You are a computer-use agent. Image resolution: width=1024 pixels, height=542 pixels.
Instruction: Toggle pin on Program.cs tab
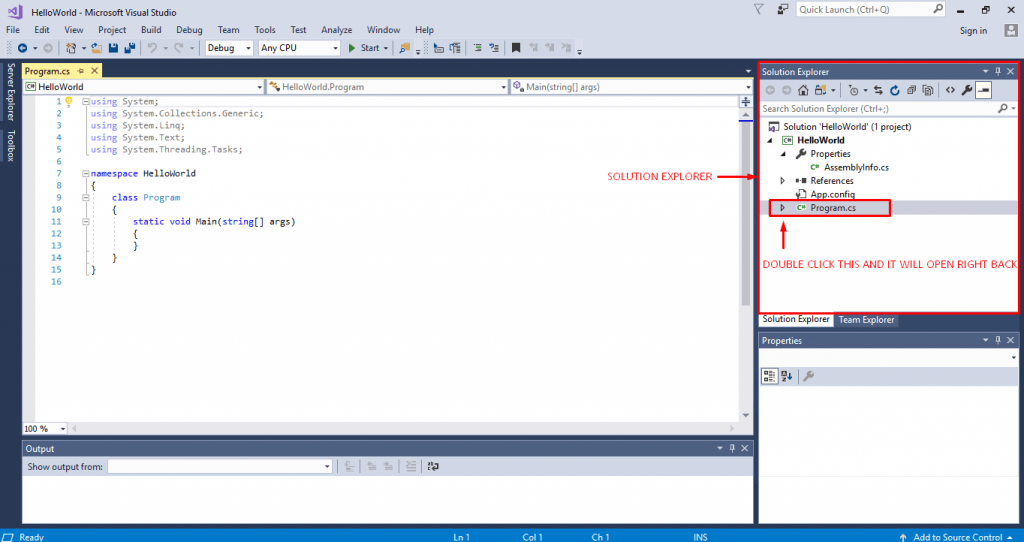(82, 71)
